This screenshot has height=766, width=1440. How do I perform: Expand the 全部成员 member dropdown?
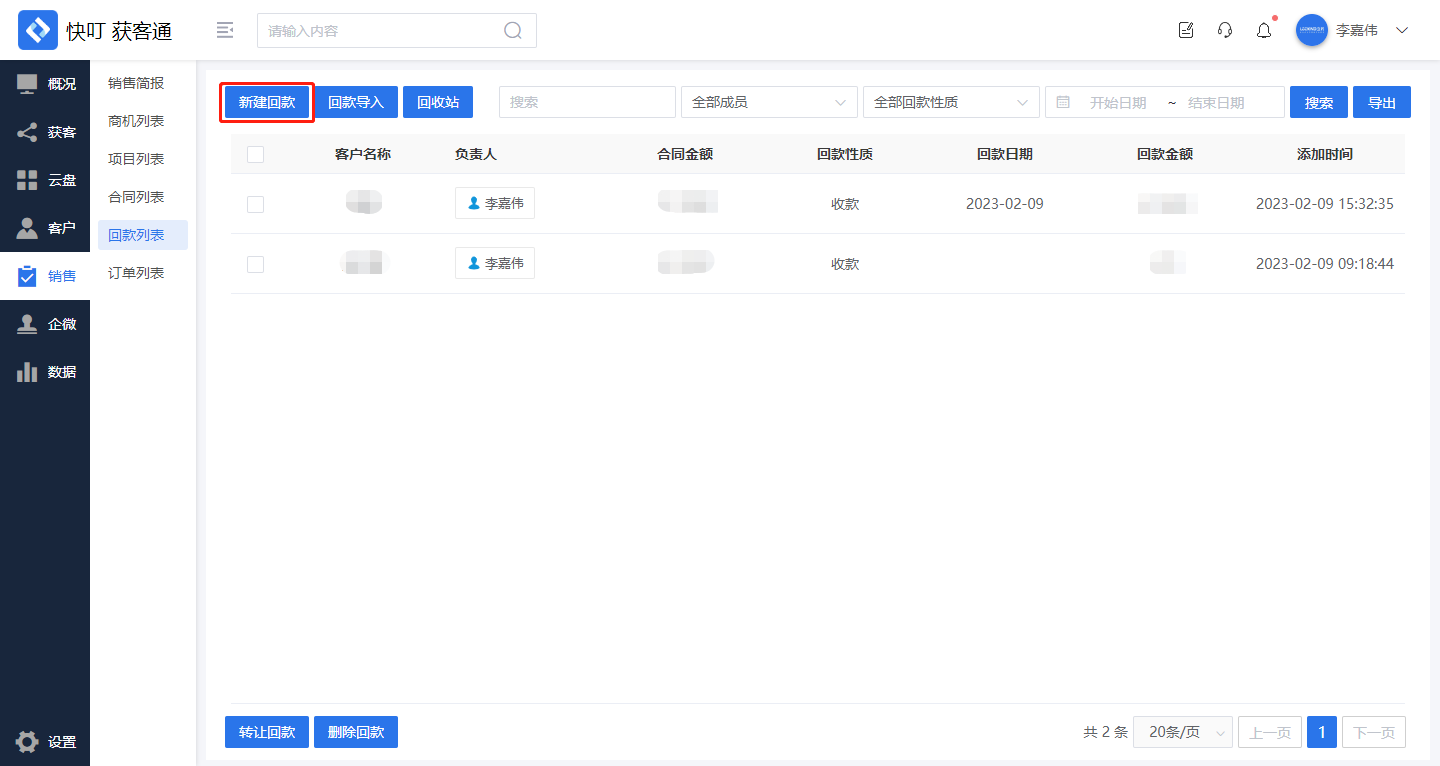click(769, 102)
